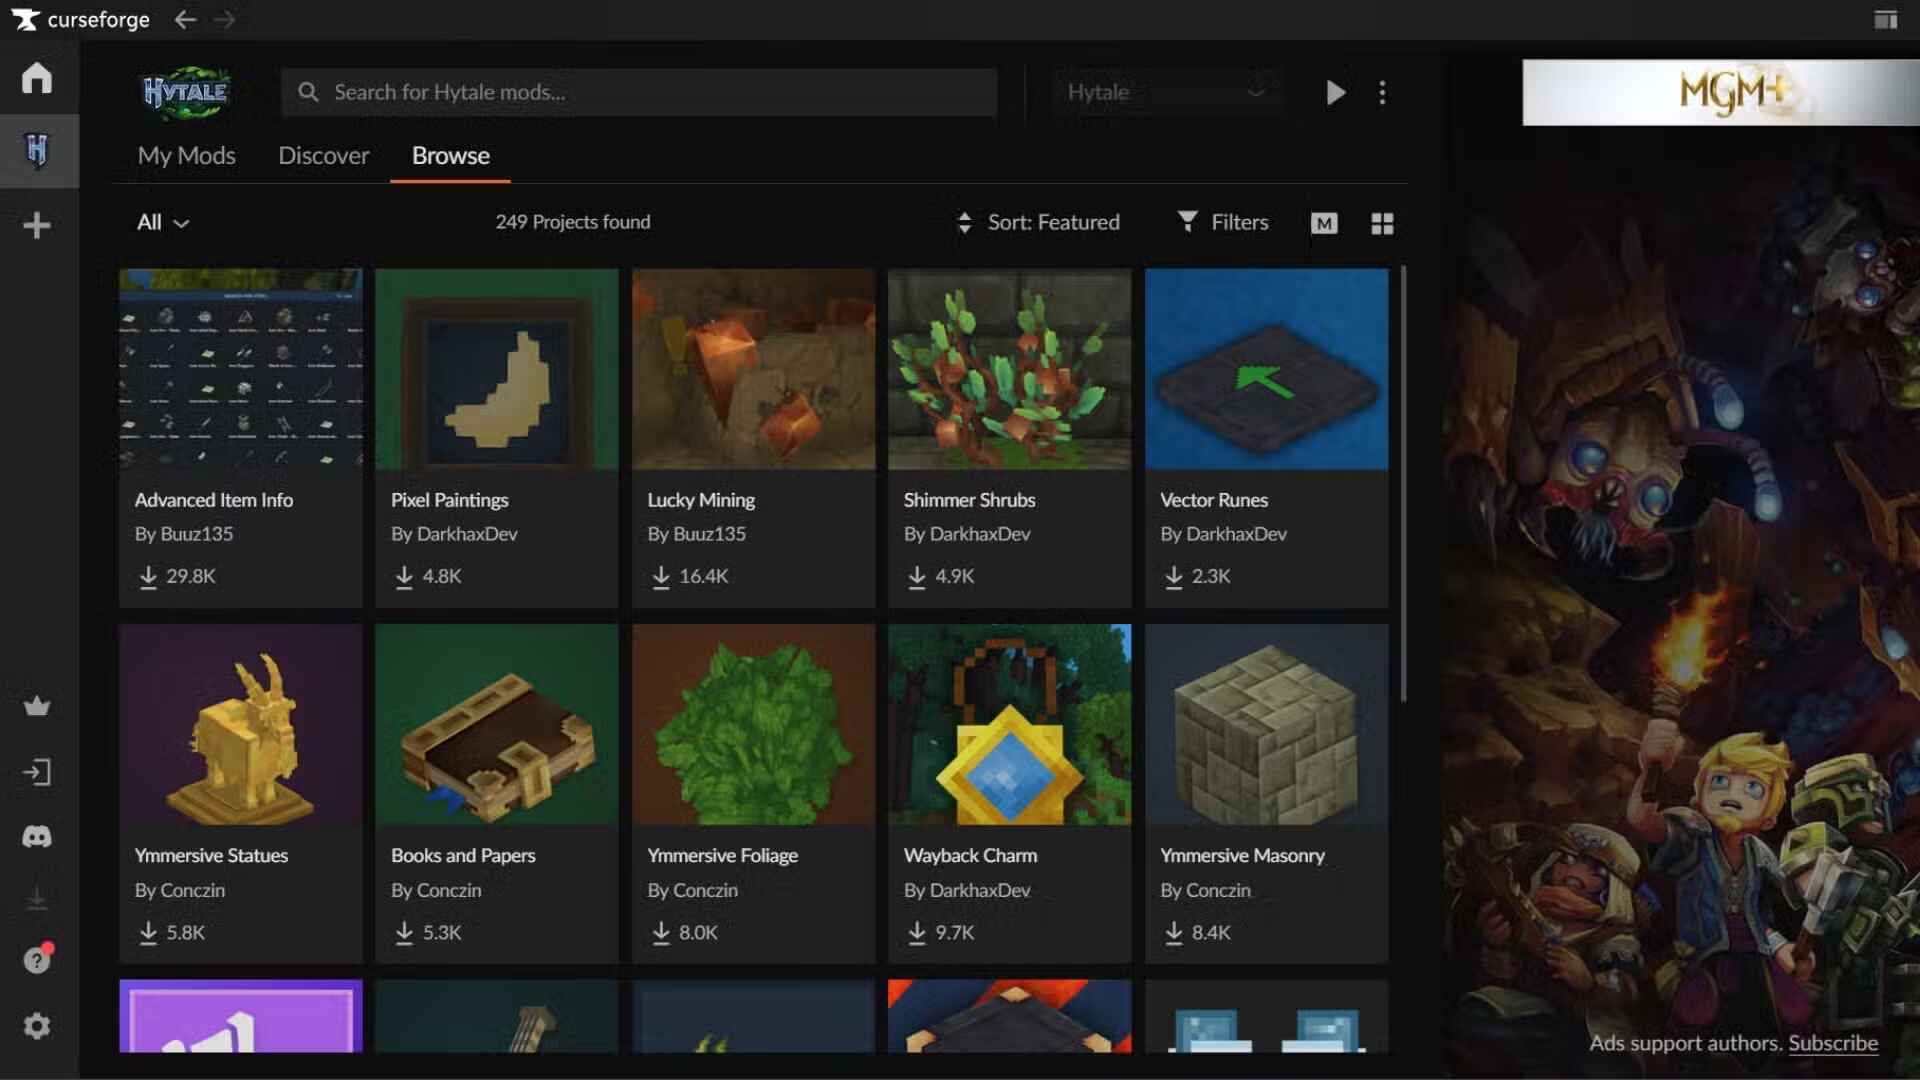Open the help icon with notification badge

[37, 960]
